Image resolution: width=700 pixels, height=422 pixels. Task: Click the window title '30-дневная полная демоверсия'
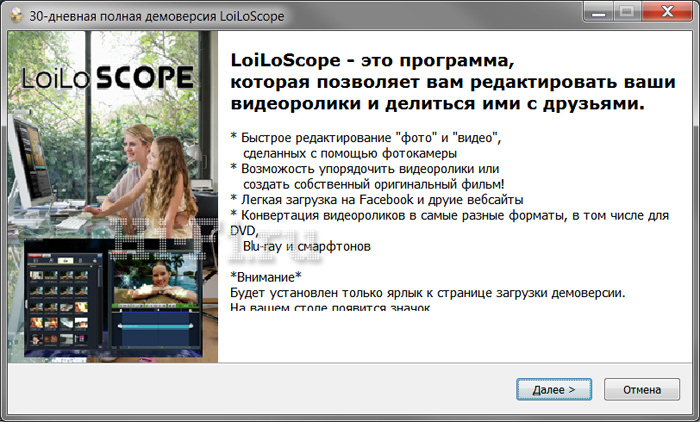153,14
